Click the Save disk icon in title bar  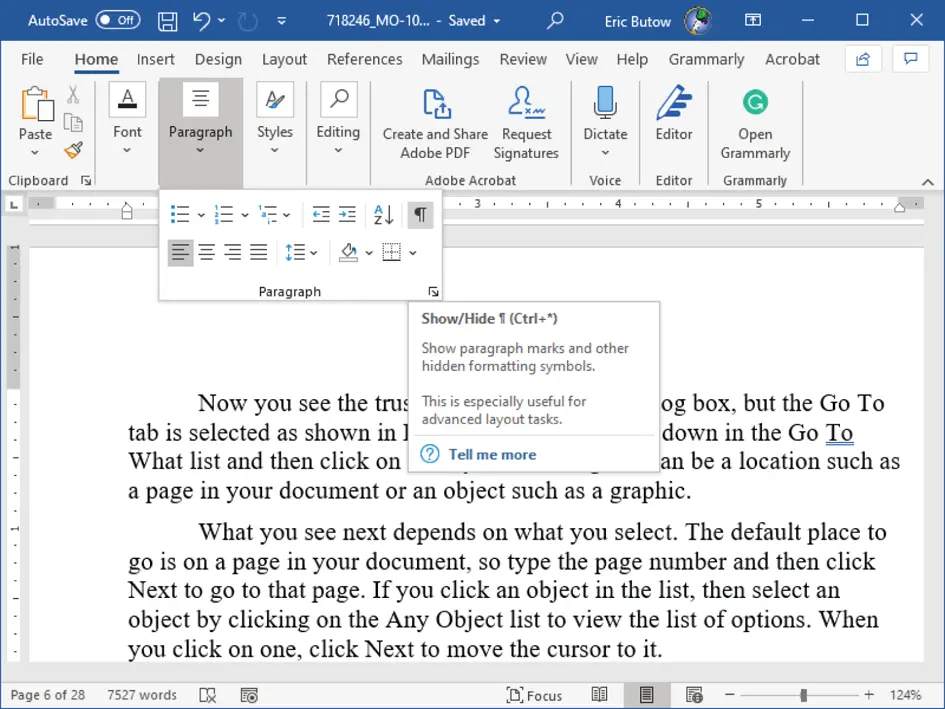[168, 21]
